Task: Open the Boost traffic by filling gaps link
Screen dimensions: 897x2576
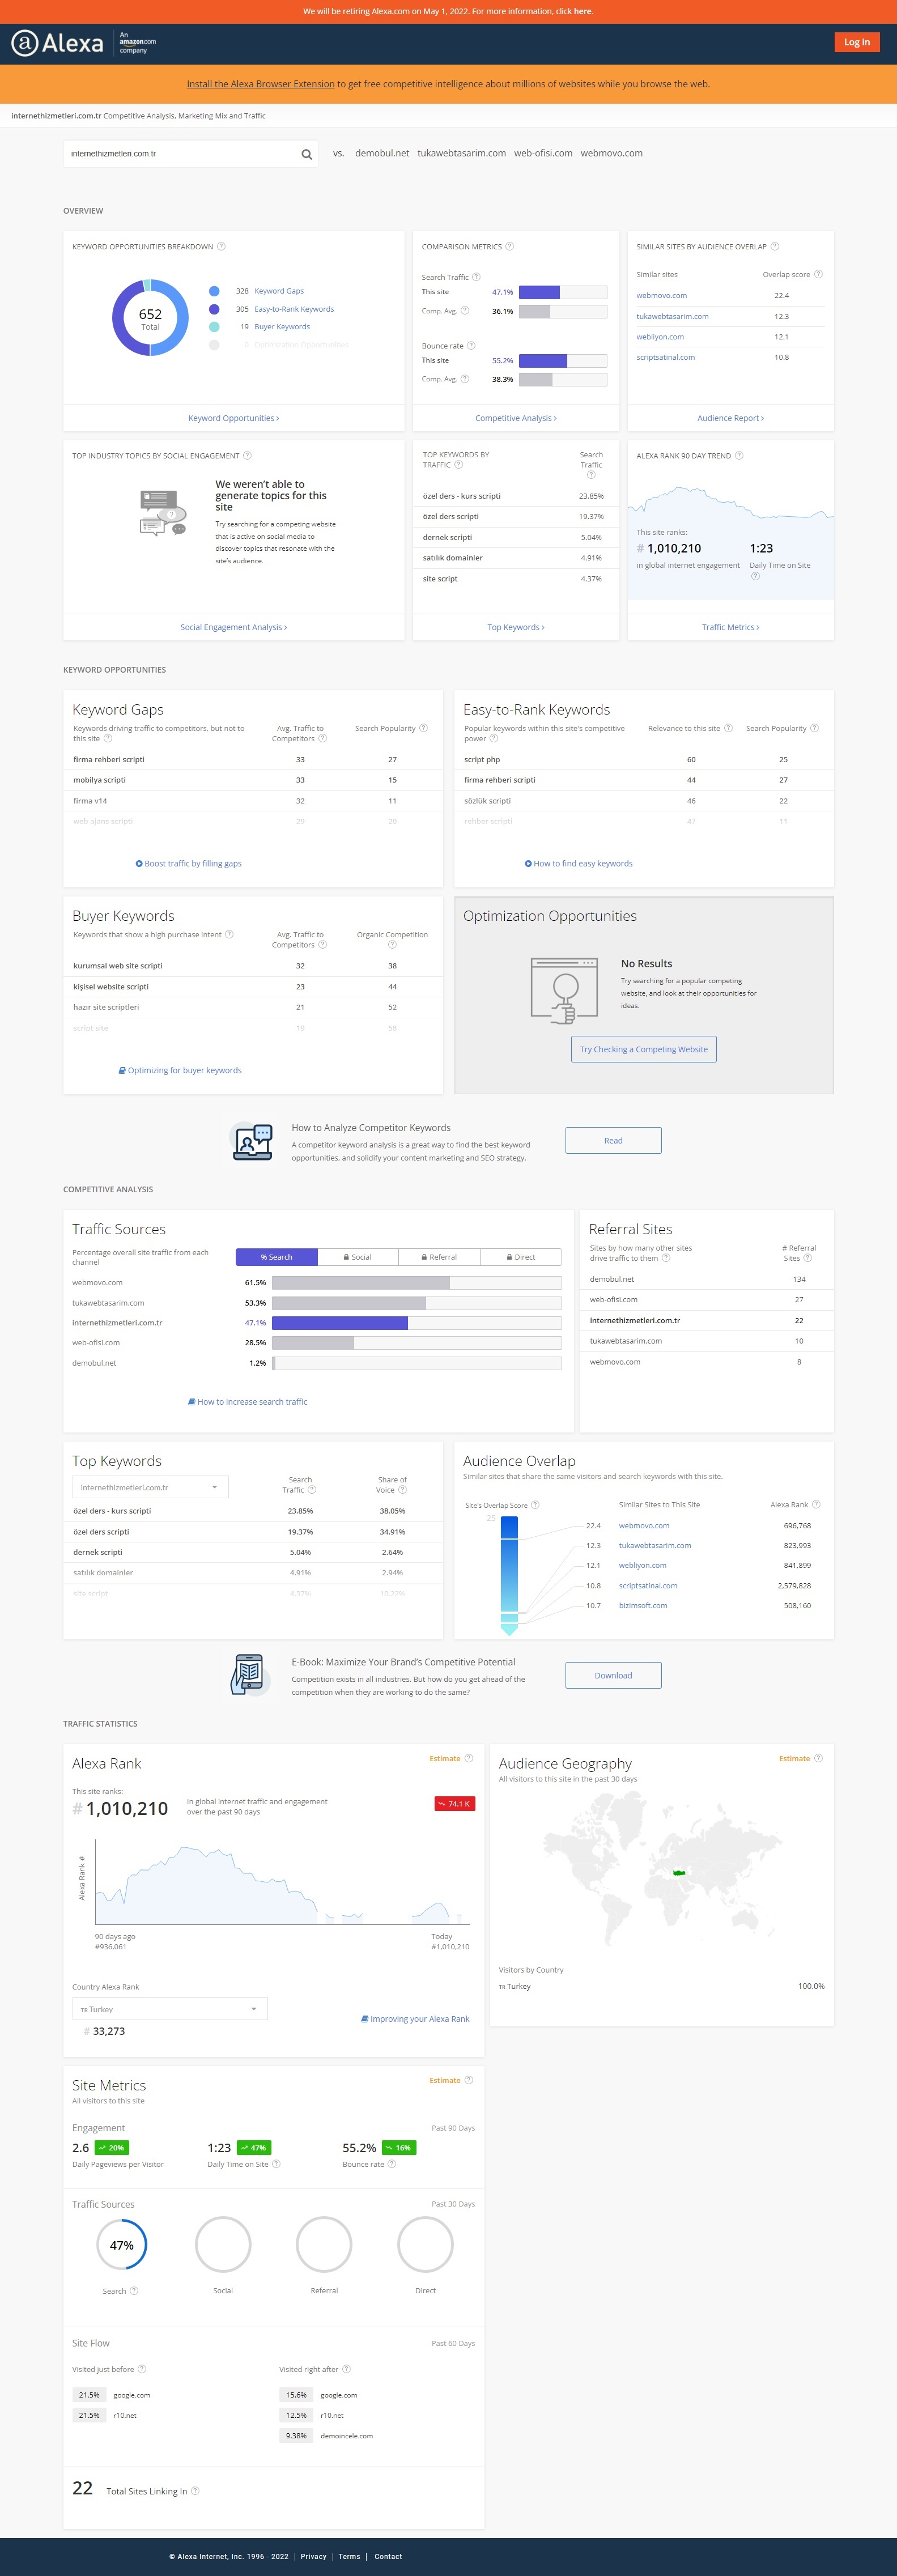Action: coord(189,863)
